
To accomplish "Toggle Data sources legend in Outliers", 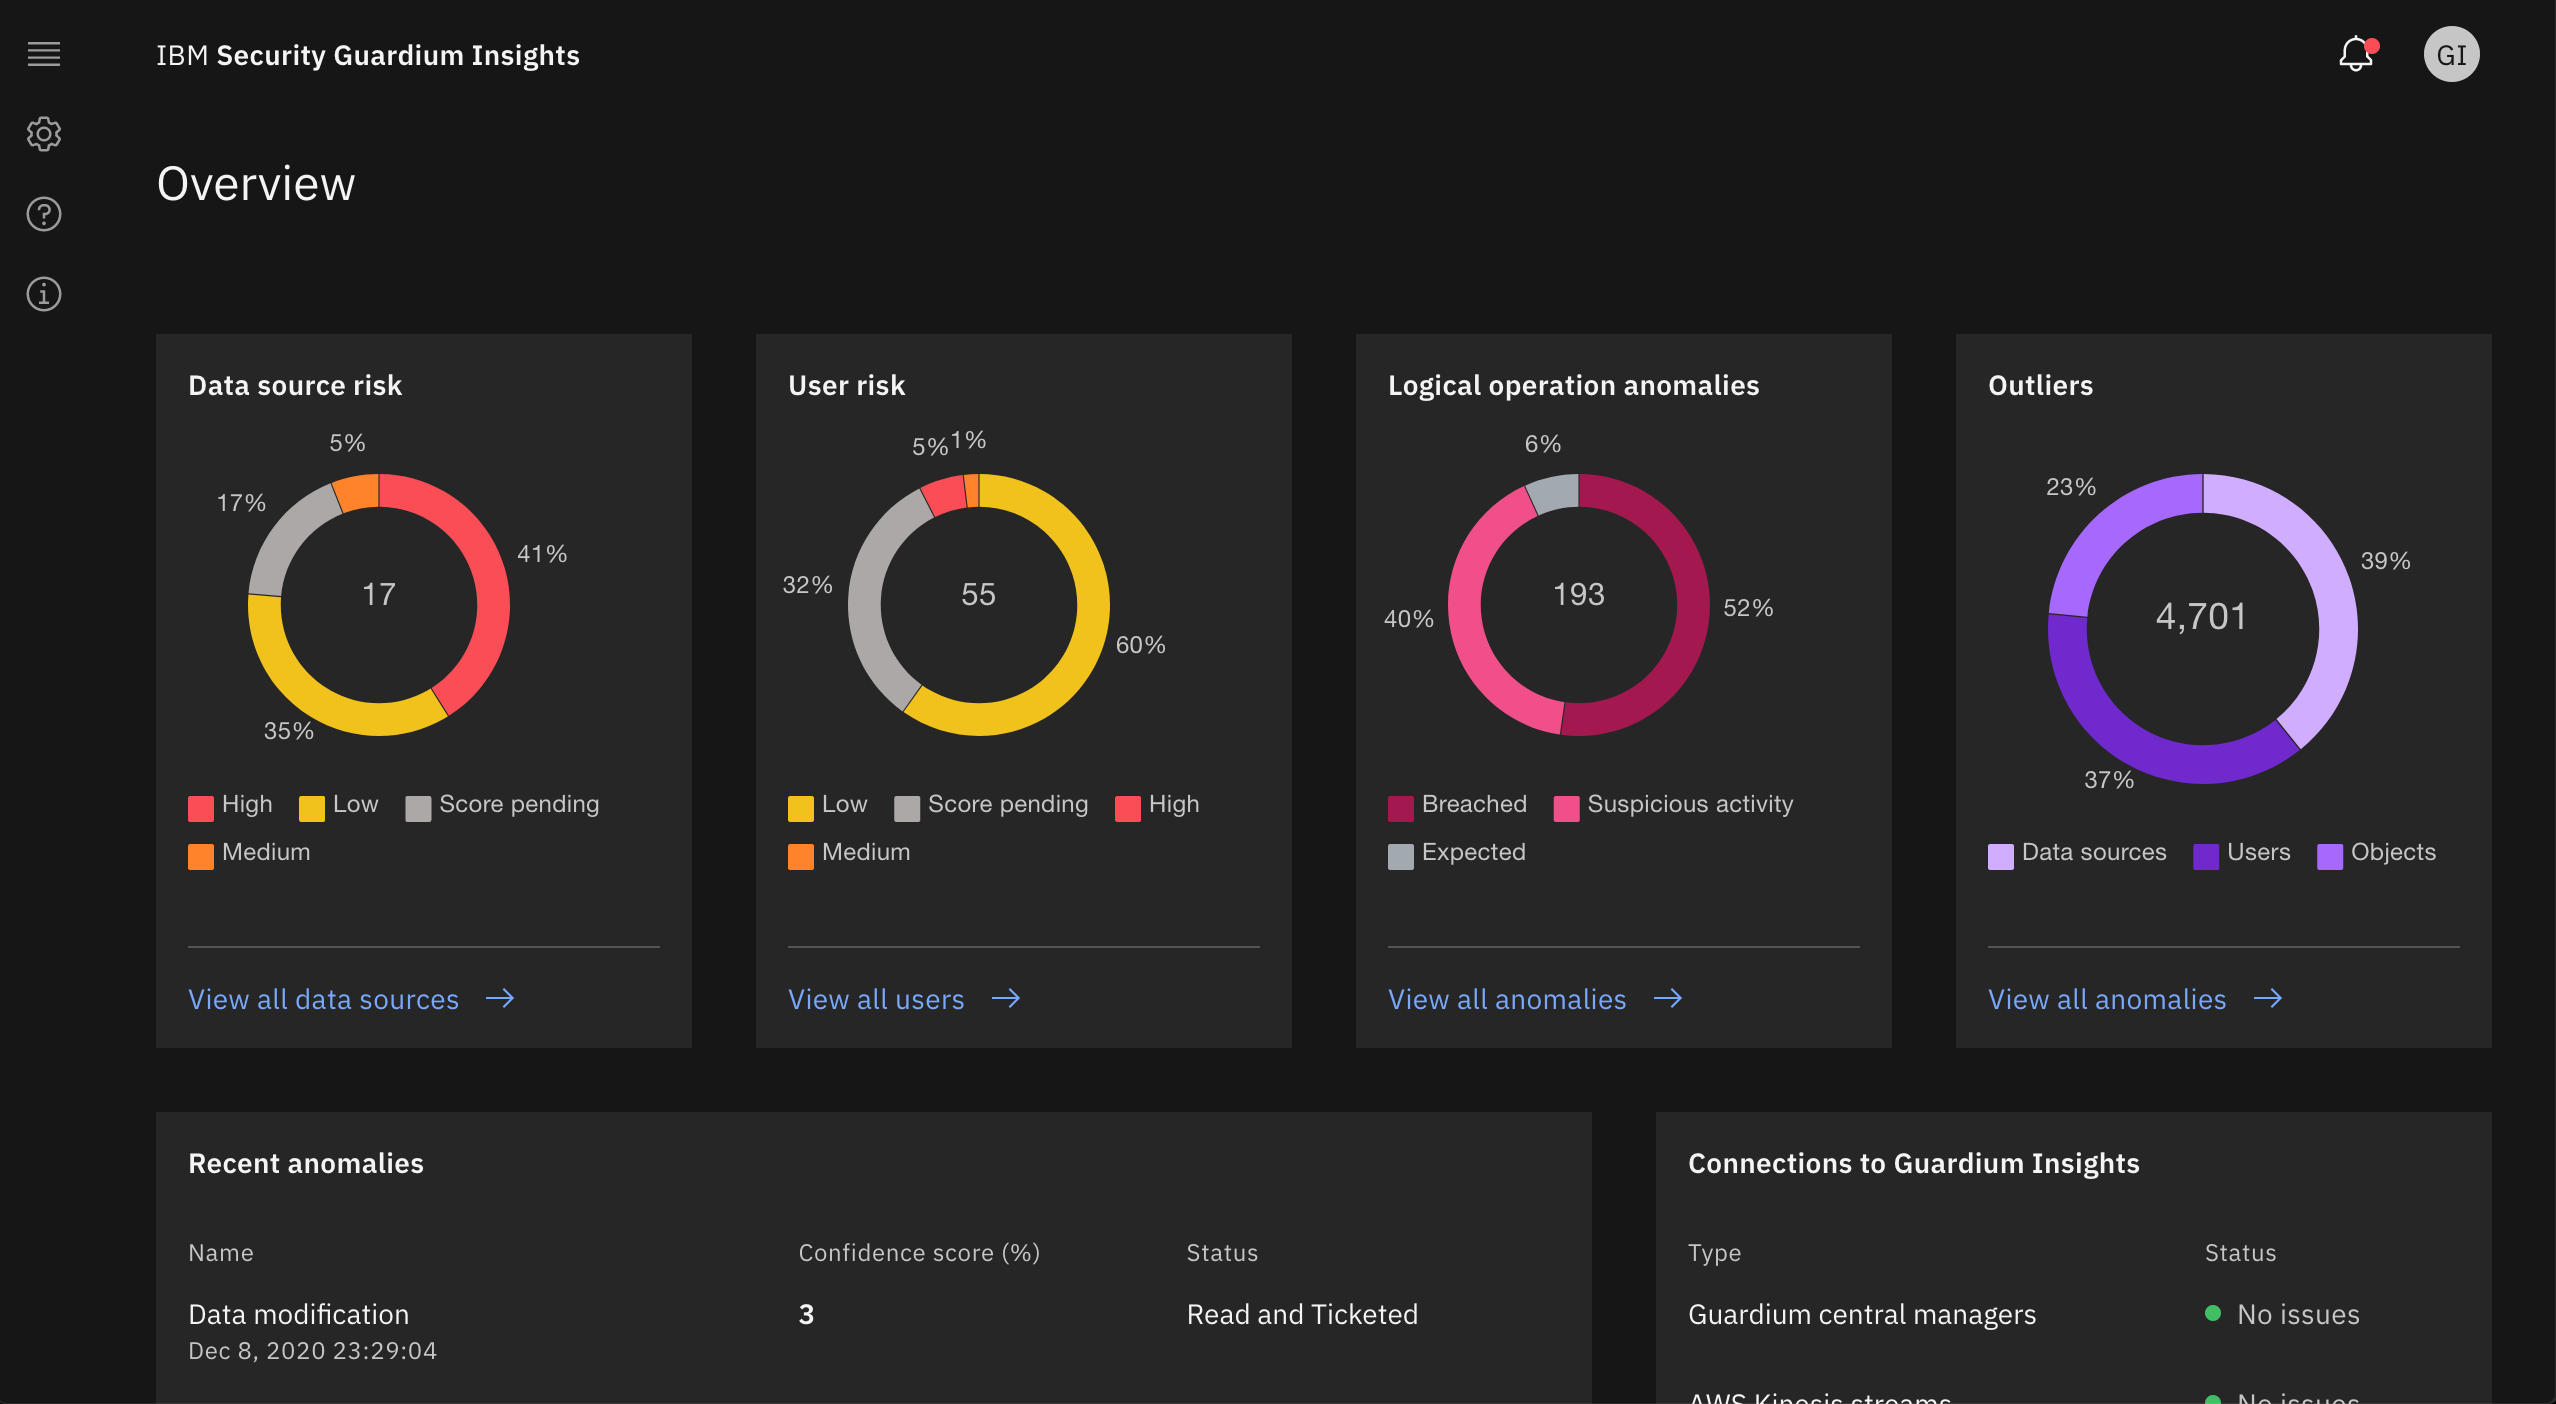I will pyautogui.click(x=2077, y=853).
